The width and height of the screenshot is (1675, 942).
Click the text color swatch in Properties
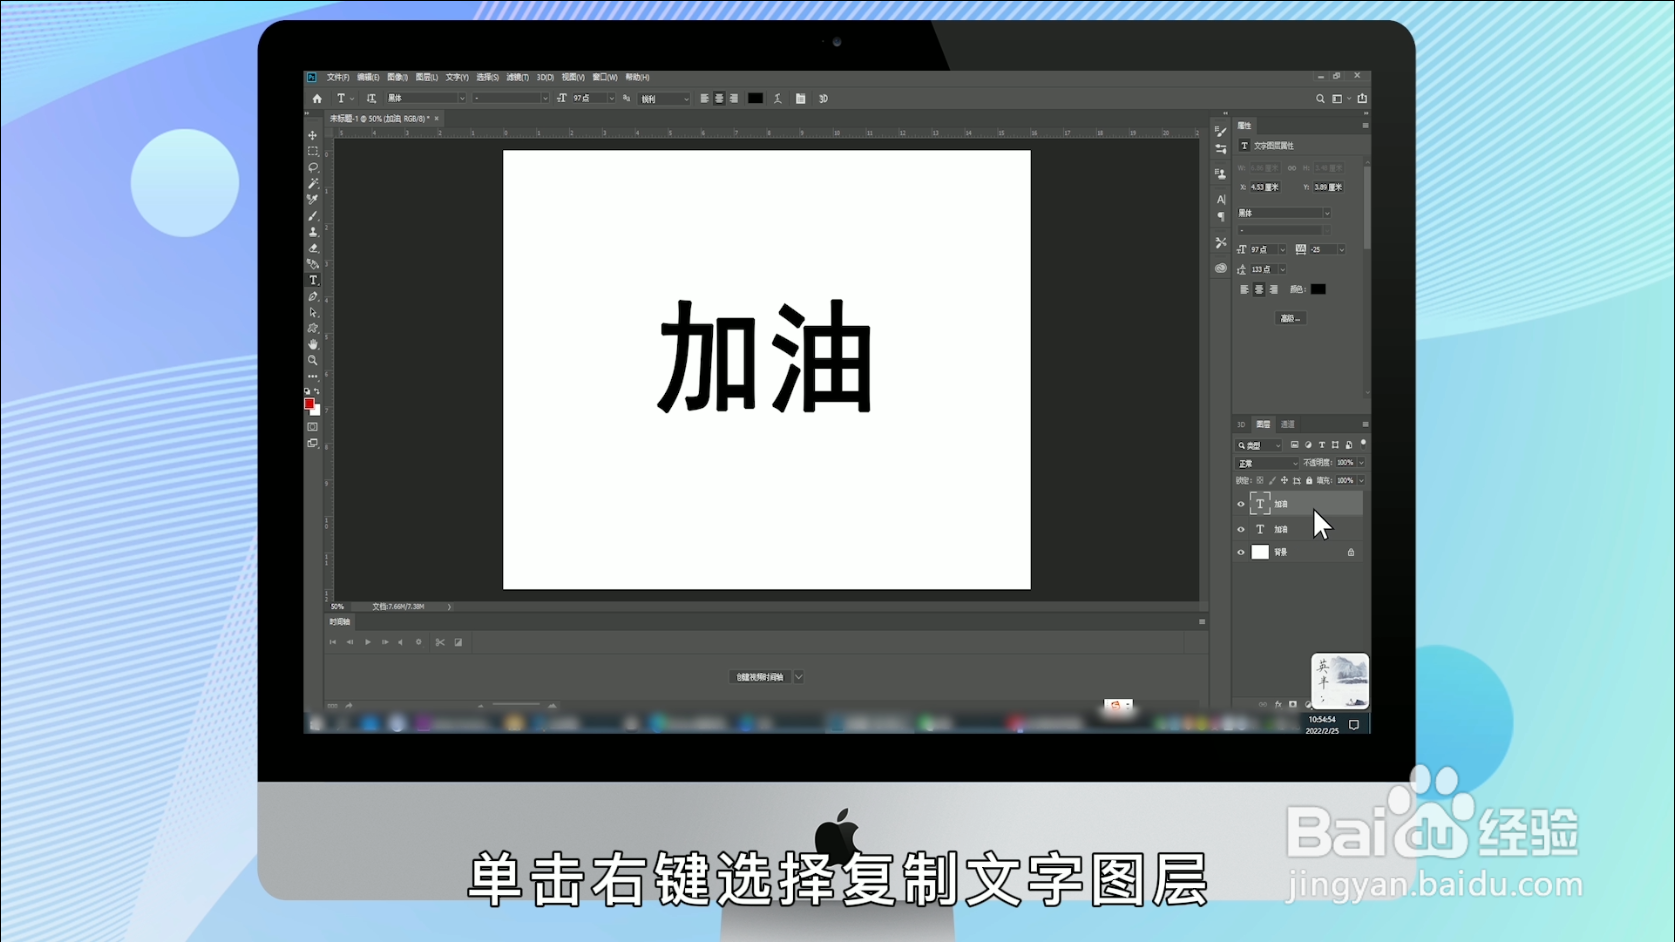click(x=1318, y=289)
